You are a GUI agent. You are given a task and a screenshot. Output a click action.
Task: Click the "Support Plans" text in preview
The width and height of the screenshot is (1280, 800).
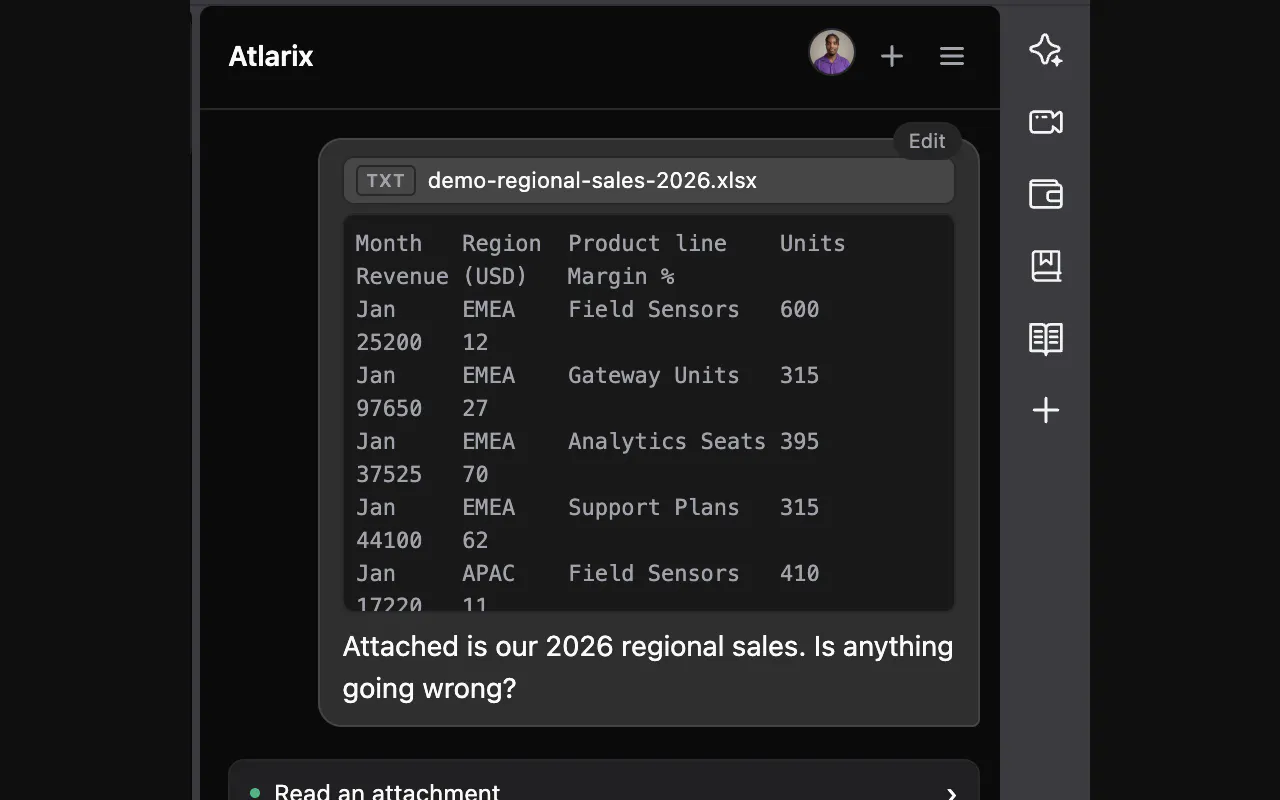point(654,507)
